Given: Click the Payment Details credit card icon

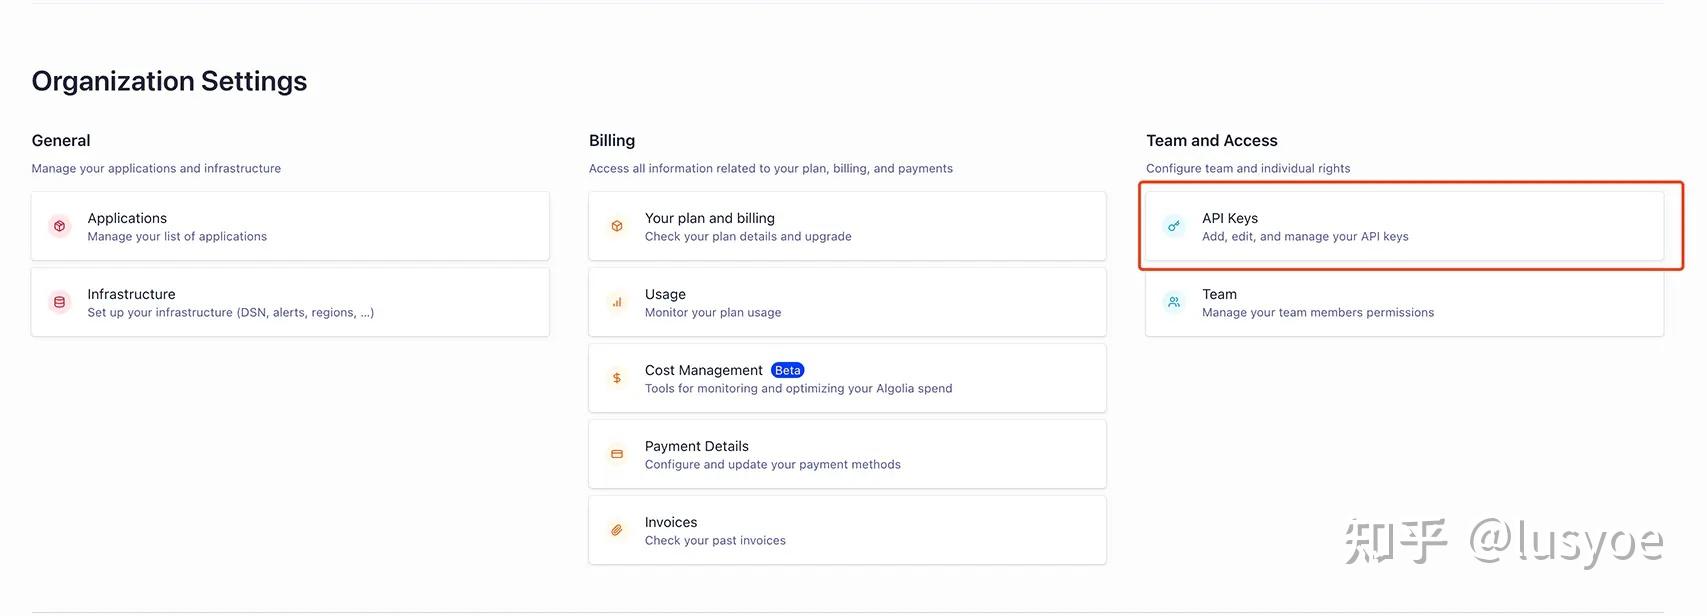Looking at the screenshot, I should tap(616, 453).
